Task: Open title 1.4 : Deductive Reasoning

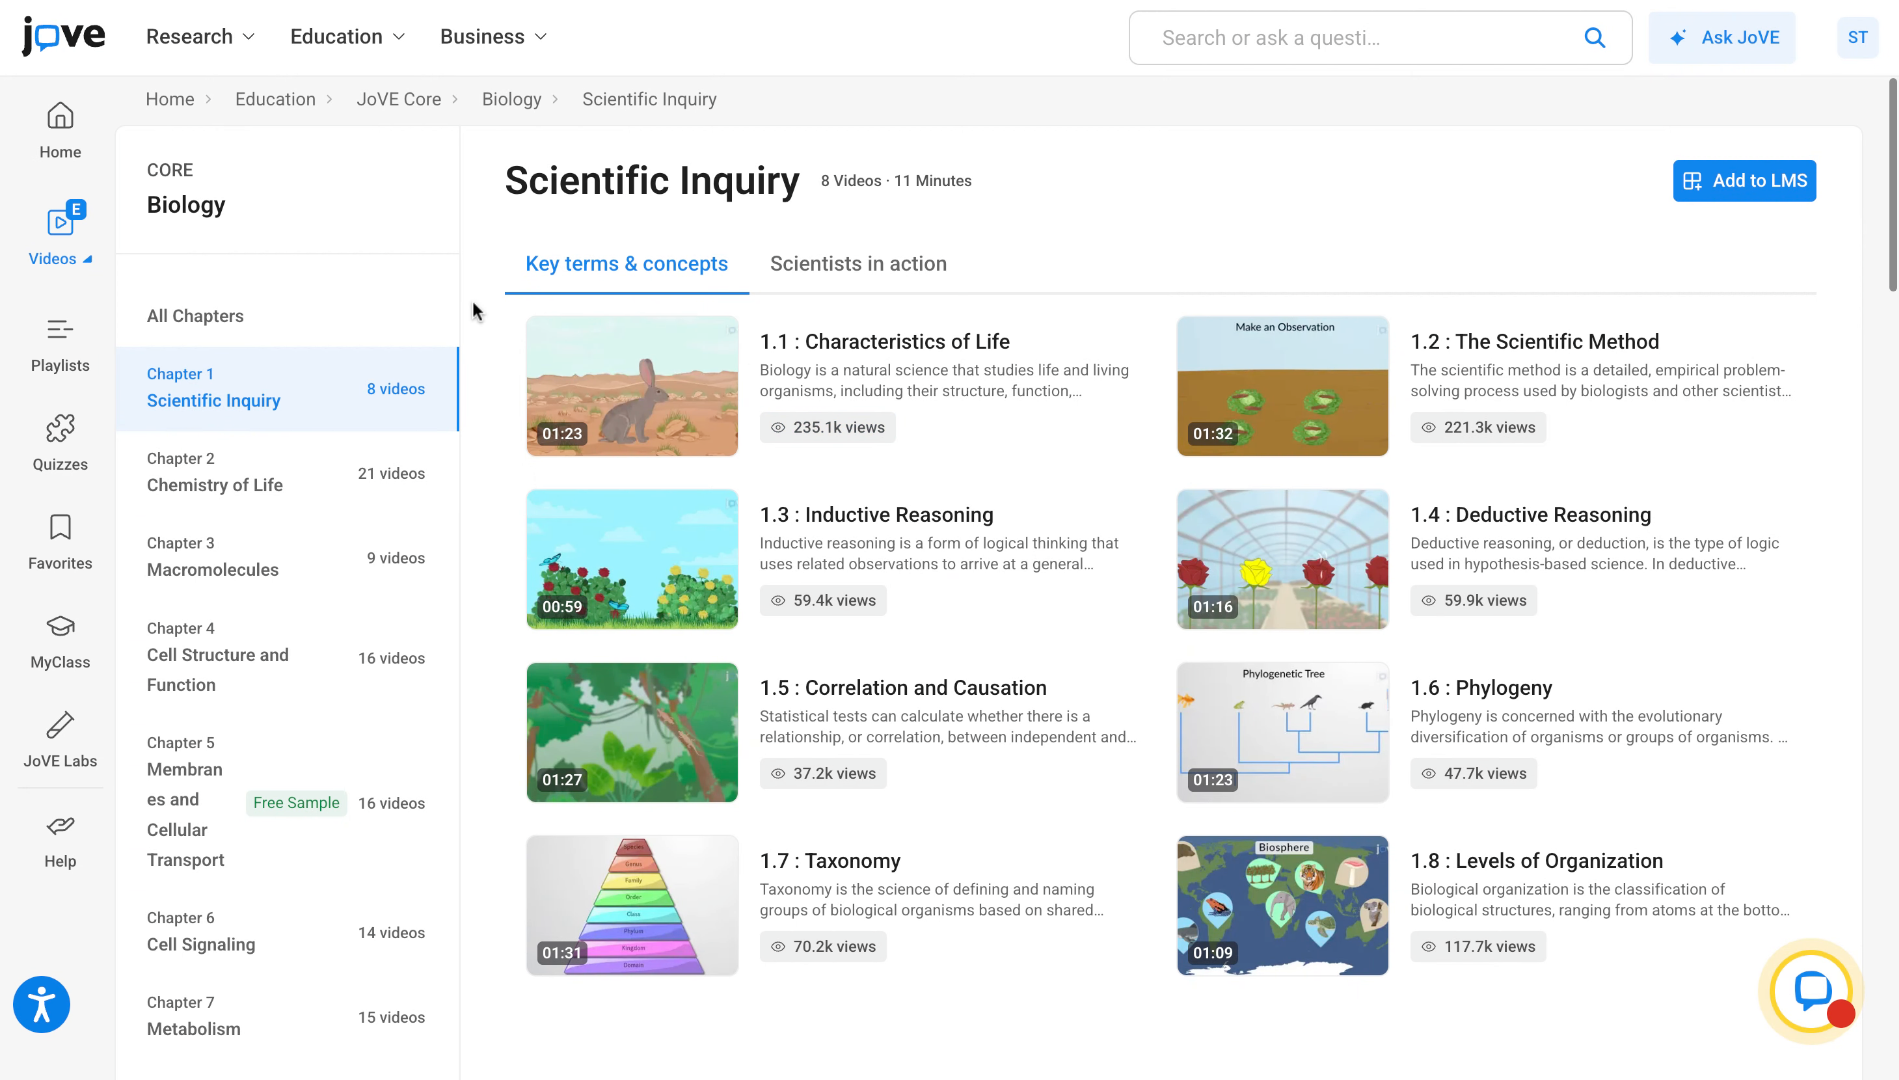Action: (1530, 515)
